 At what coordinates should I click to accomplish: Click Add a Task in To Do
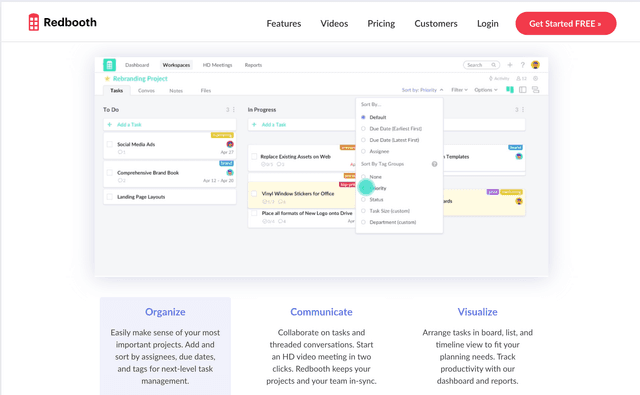(x=170, y=124)
